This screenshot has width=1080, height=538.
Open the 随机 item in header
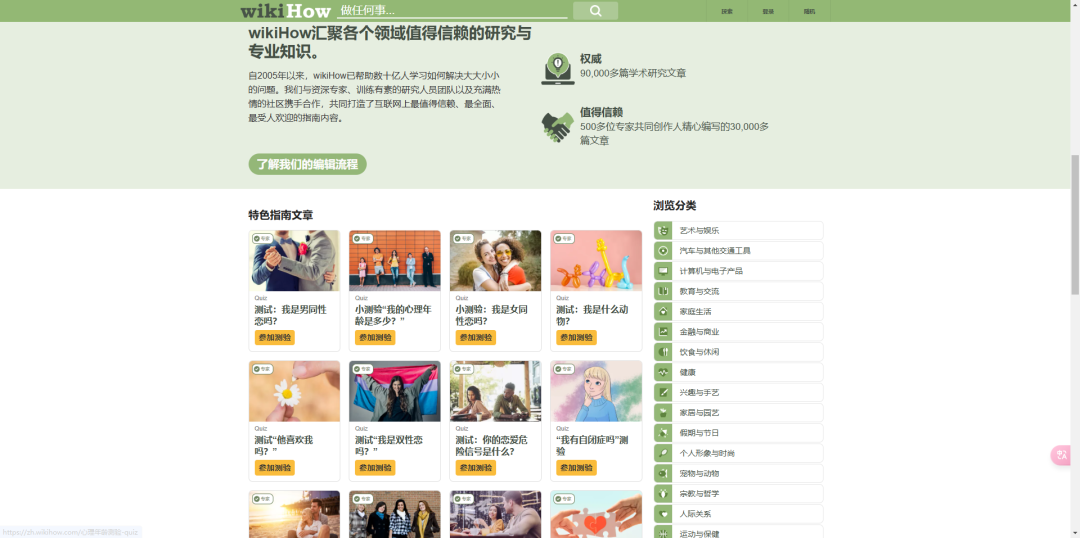coord(809,11)
